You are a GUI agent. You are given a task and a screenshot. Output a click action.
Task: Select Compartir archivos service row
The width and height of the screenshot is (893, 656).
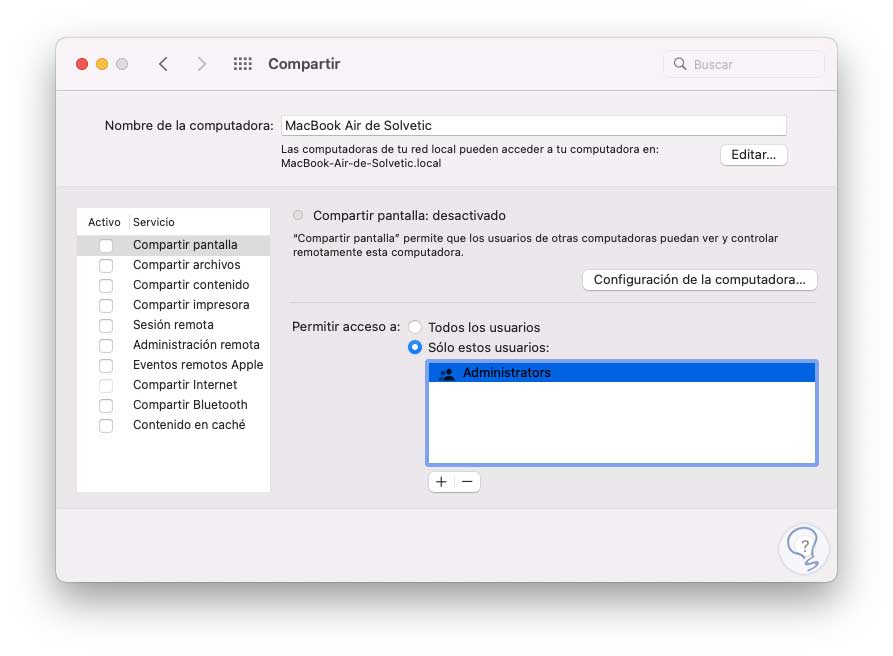[x=173, y=265]
